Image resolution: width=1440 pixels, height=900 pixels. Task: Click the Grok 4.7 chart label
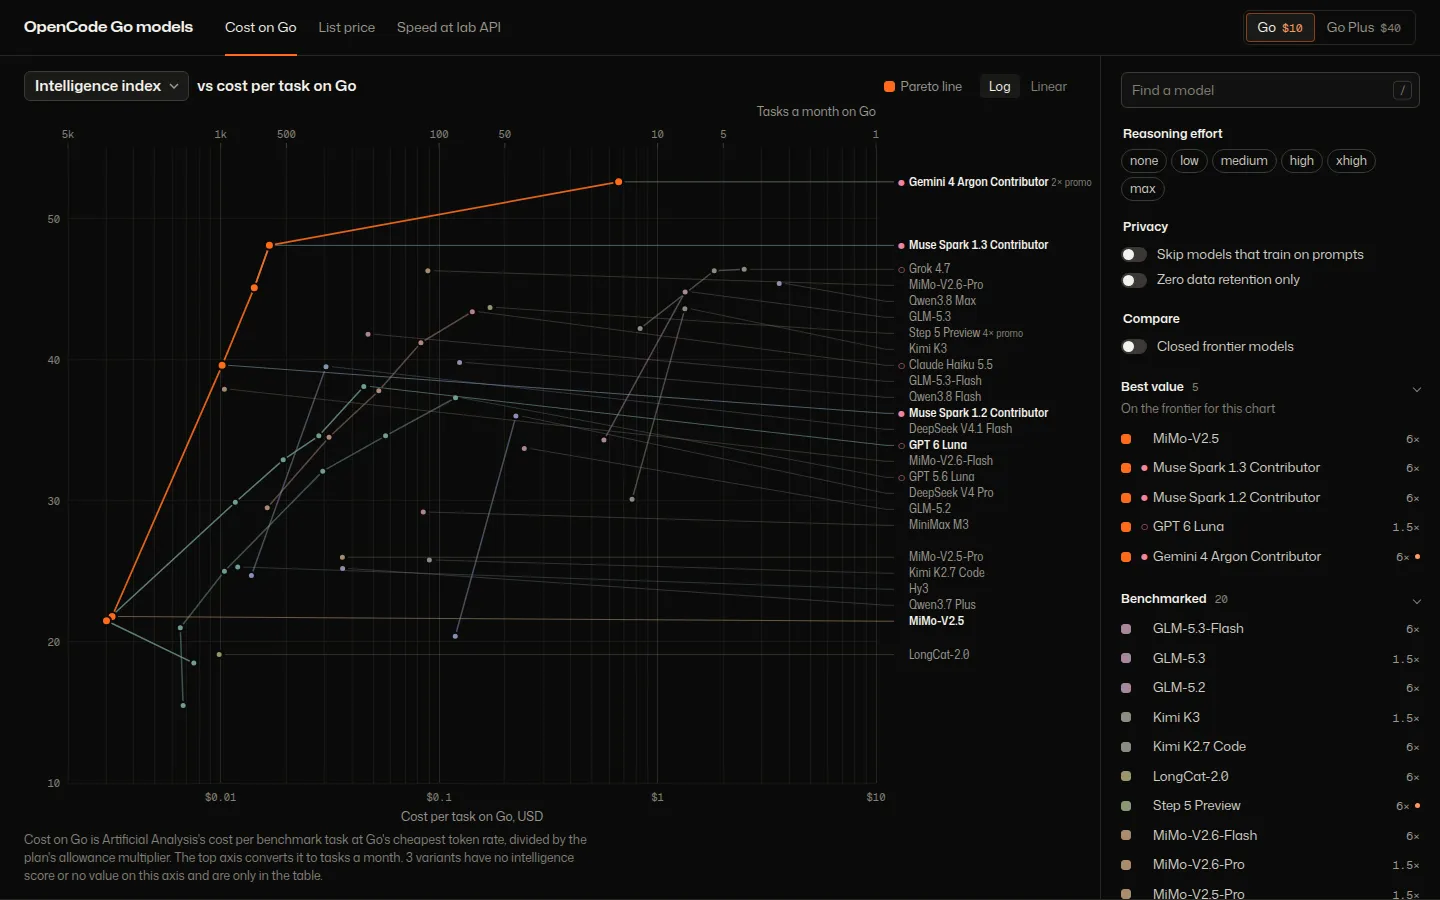pyautogui.click(x=929, y=269)
